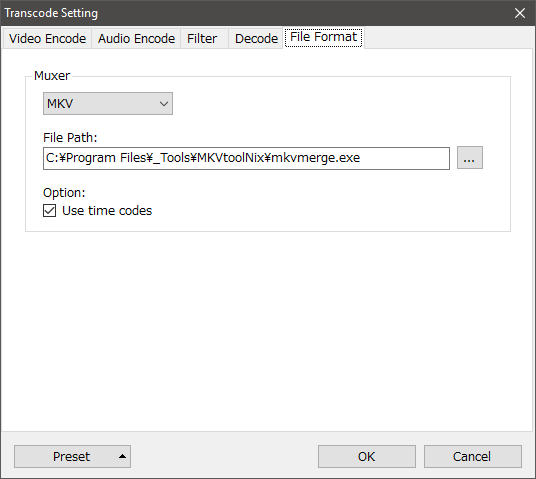Viewport: 536px width, 479px height.
Task: Dismiss the dialog with Cancel
Action: coord(472,456)
